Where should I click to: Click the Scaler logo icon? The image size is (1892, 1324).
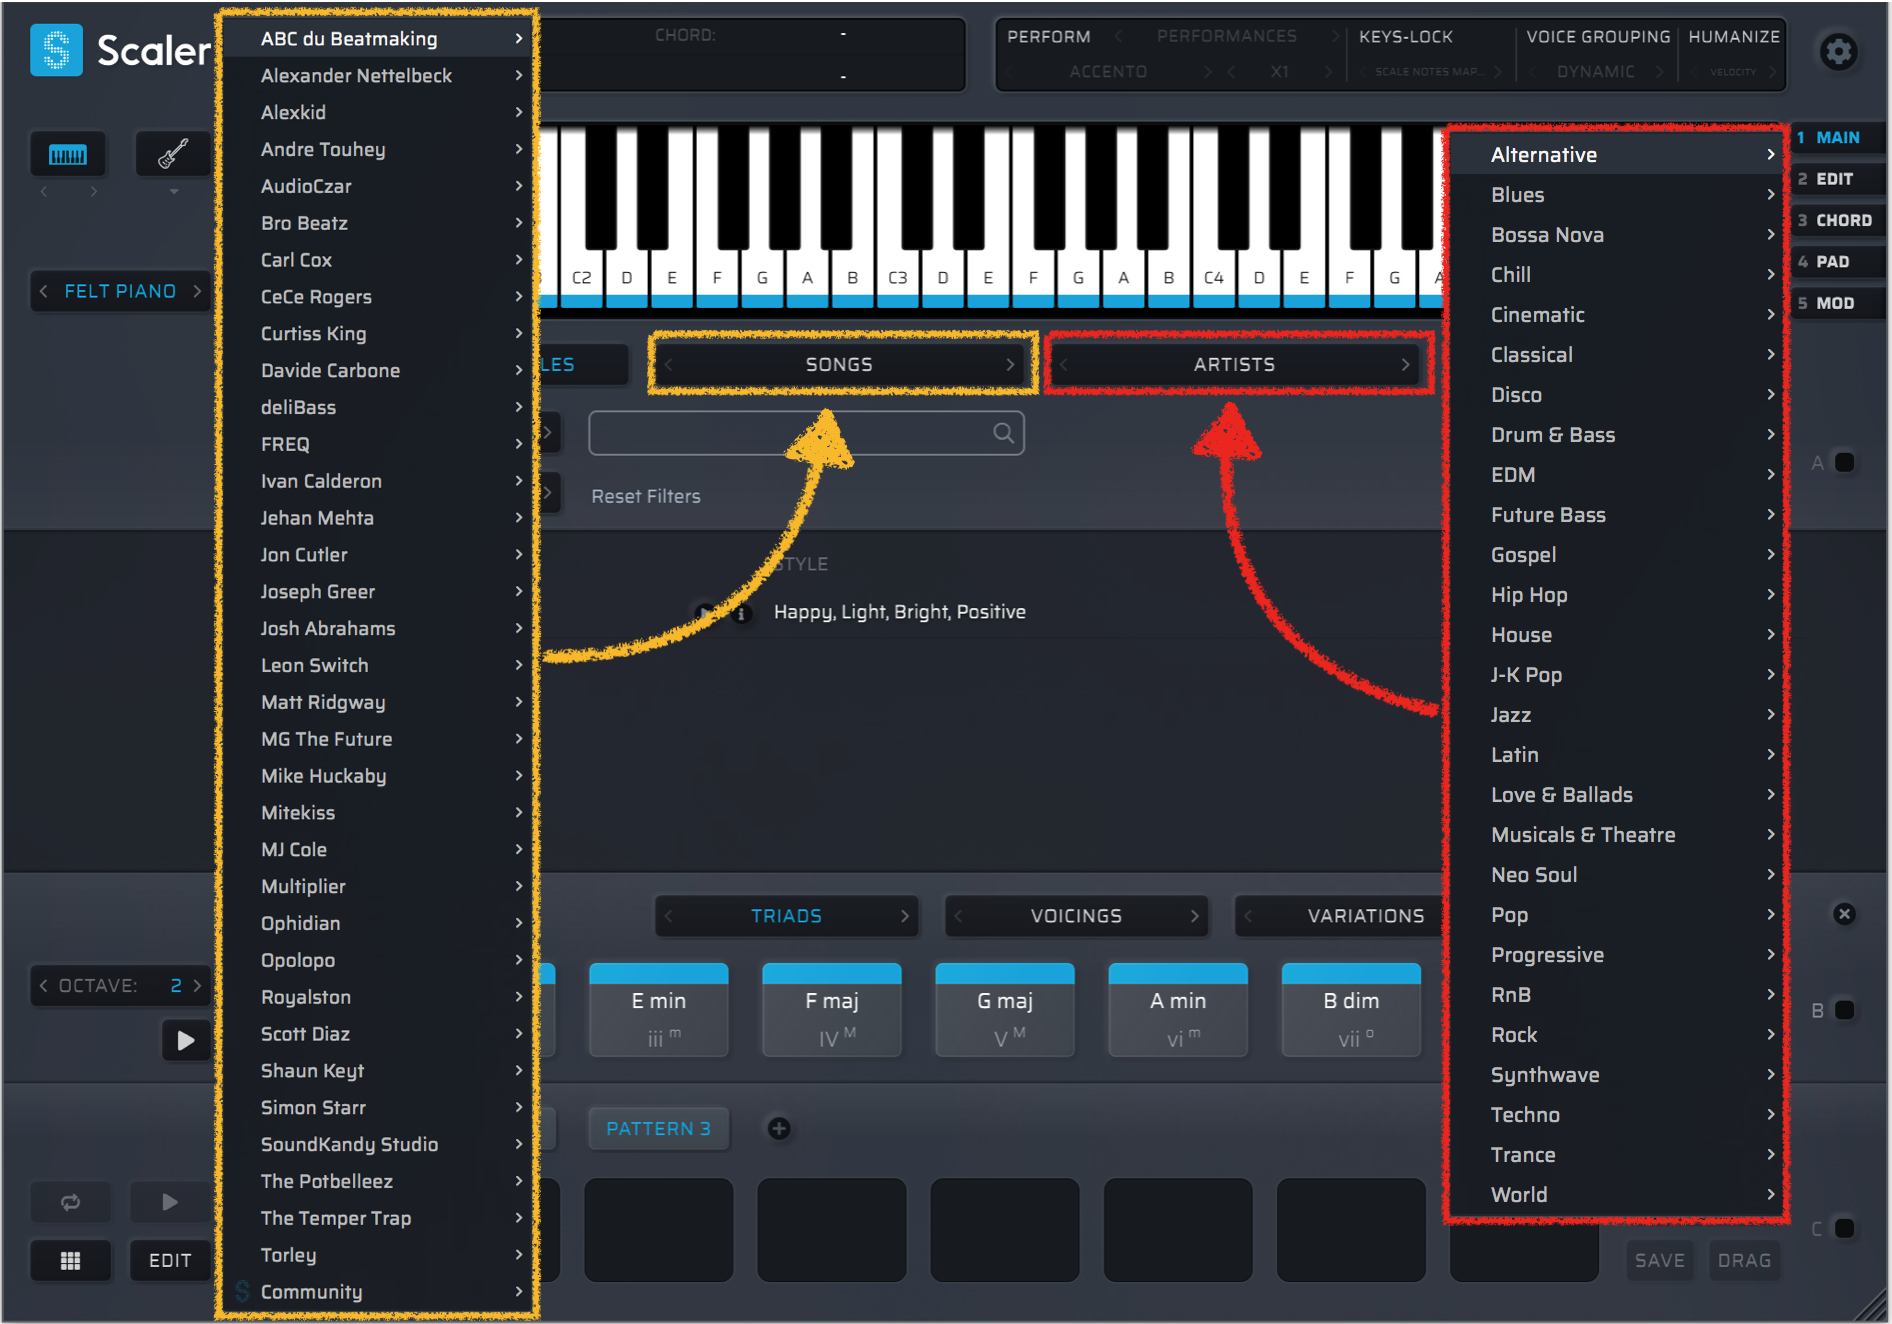[x=56, y=50]
